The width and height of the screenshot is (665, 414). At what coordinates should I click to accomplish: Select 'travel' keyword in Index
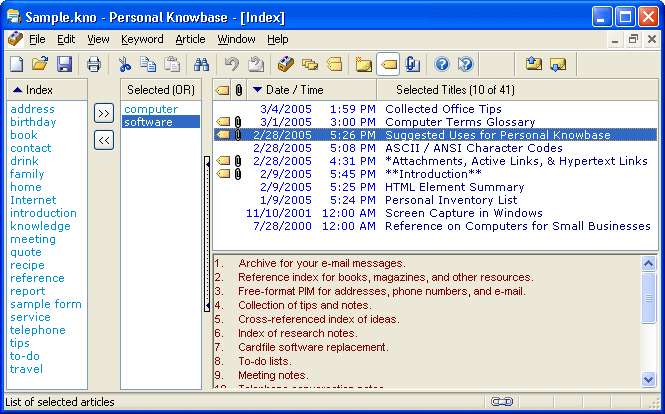click(x=26, y=369)
